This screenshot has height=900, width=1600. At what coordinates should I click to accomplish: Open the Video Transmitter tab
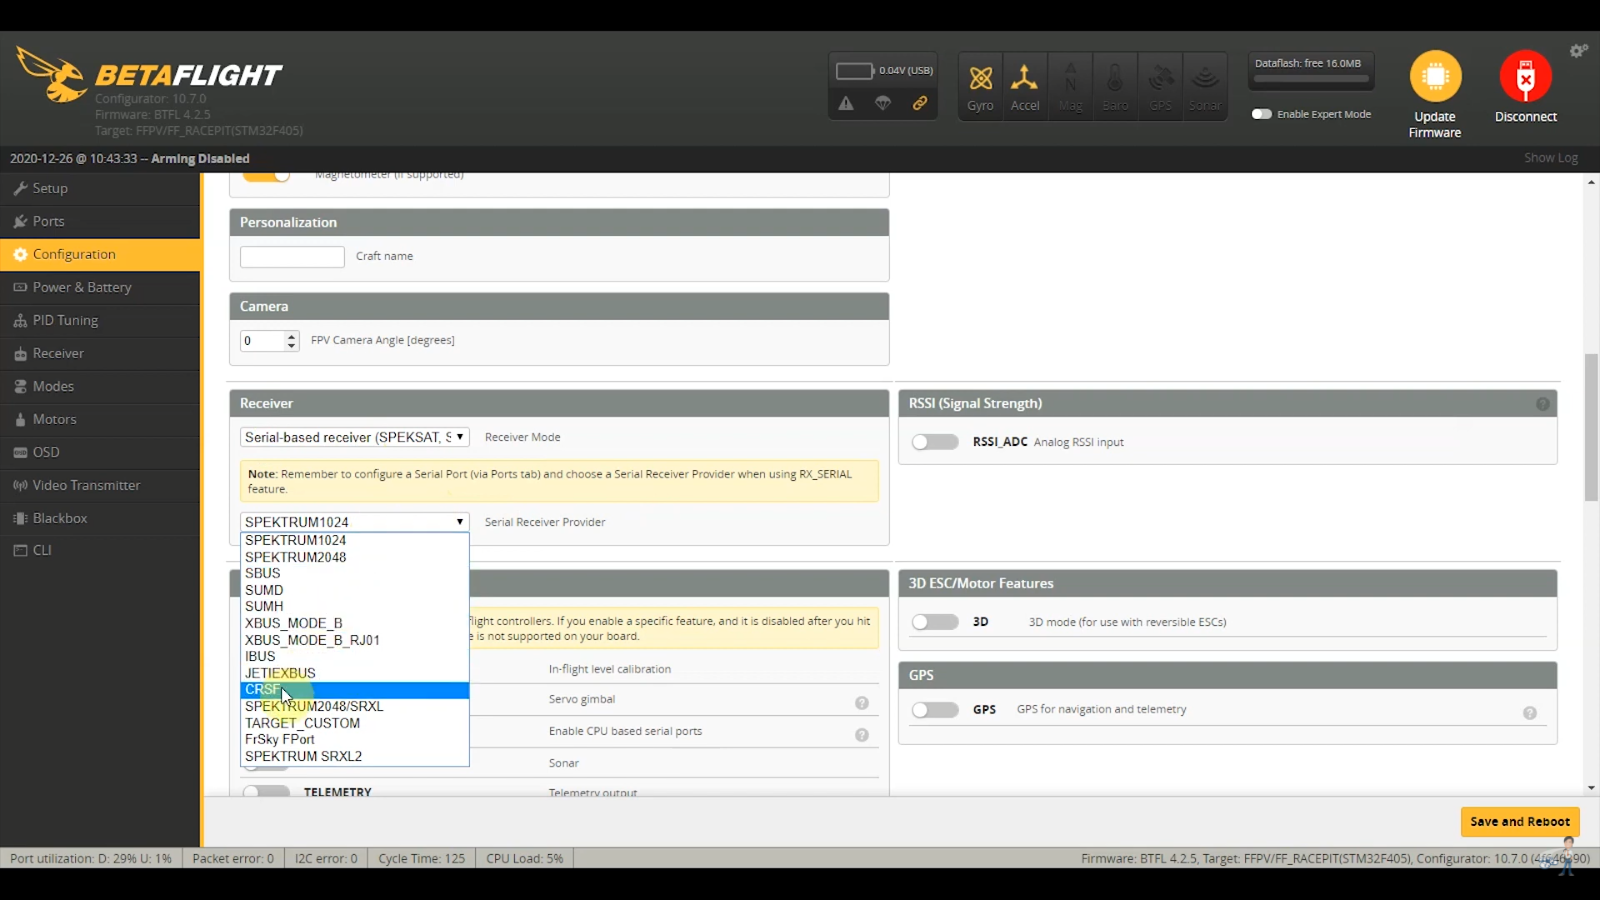85,484
